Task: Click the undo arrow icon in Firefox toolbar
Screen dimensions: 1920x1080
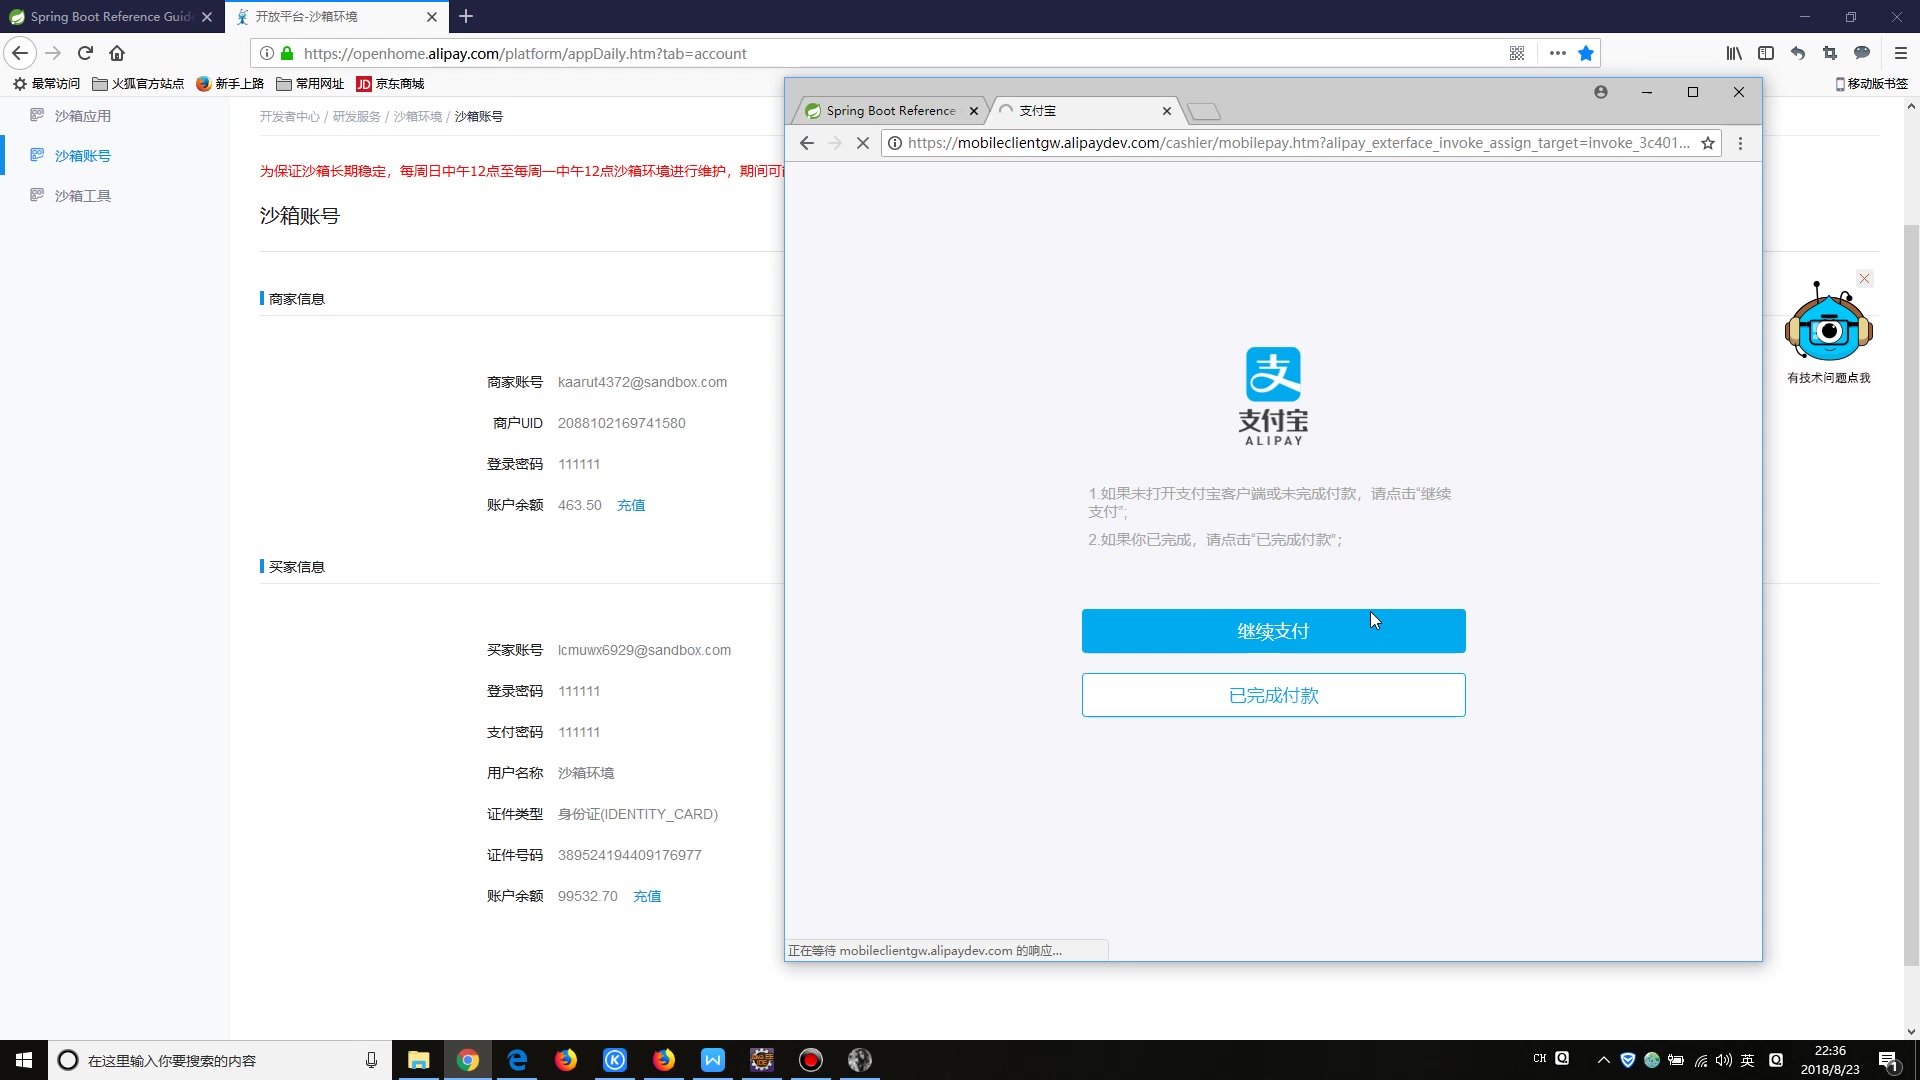Action: click(1798, 53)
